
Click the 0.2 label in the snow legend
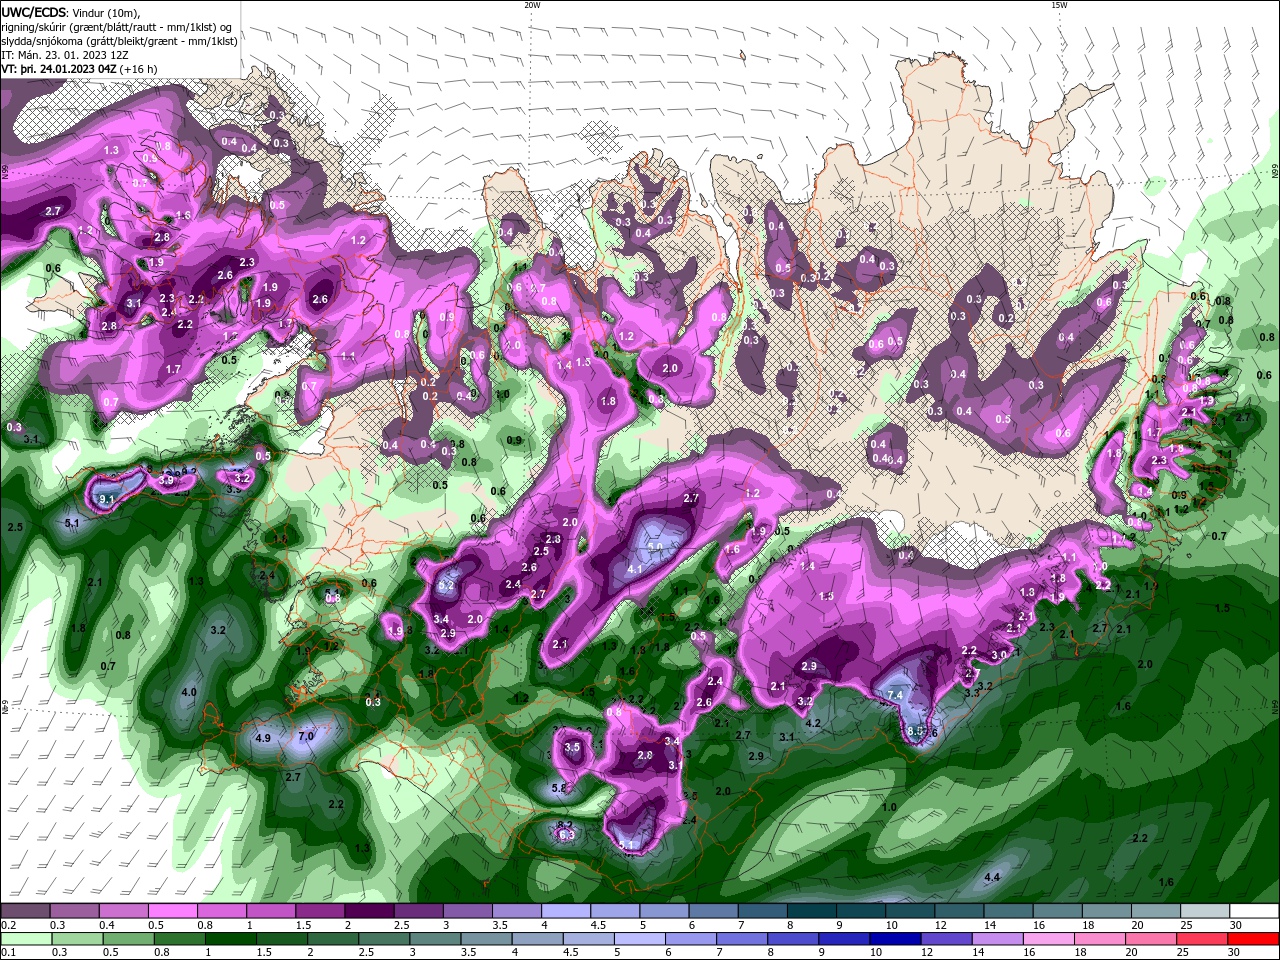[x=8, y=925]
